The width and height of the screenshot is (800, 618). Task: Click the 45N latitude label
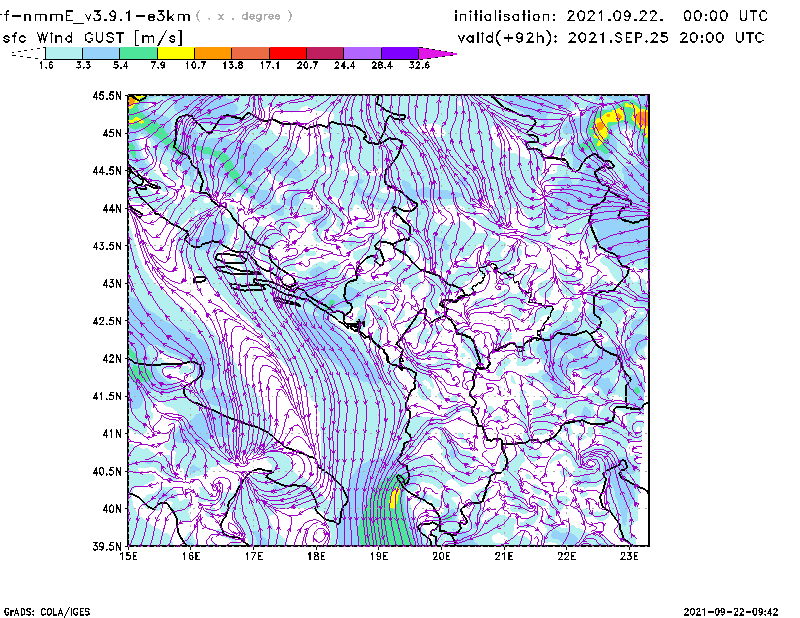(x=112, y=133)
